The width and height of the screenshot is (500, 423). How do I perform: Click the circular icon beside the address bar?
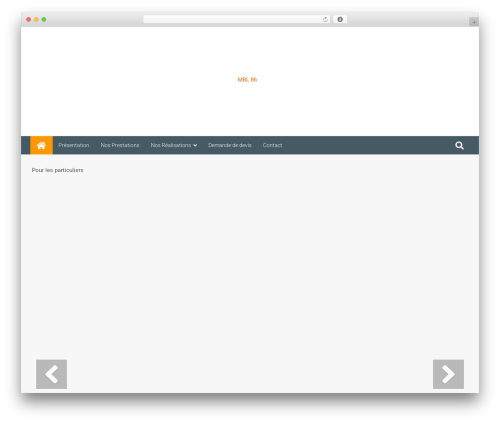click(340, 20)
